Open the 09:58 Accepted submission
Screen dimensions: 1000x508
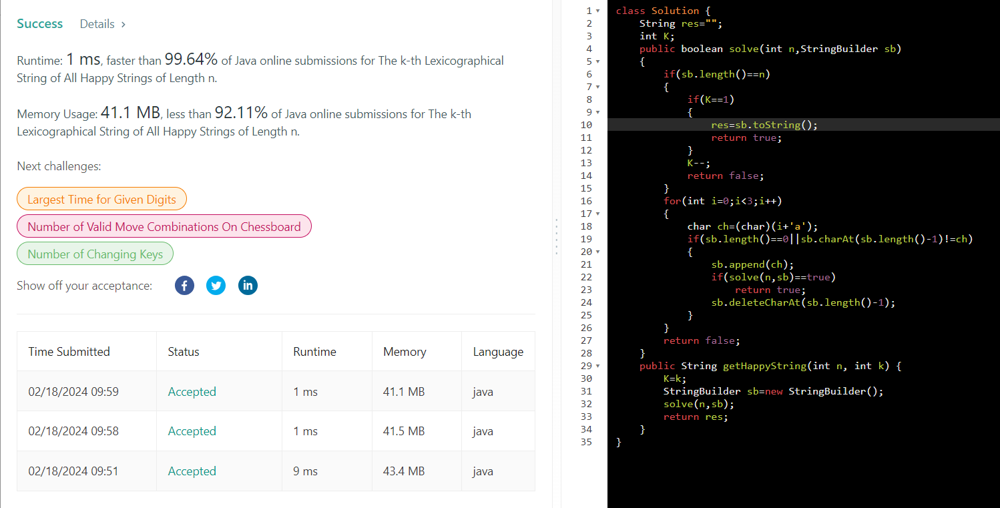[192, 431]
